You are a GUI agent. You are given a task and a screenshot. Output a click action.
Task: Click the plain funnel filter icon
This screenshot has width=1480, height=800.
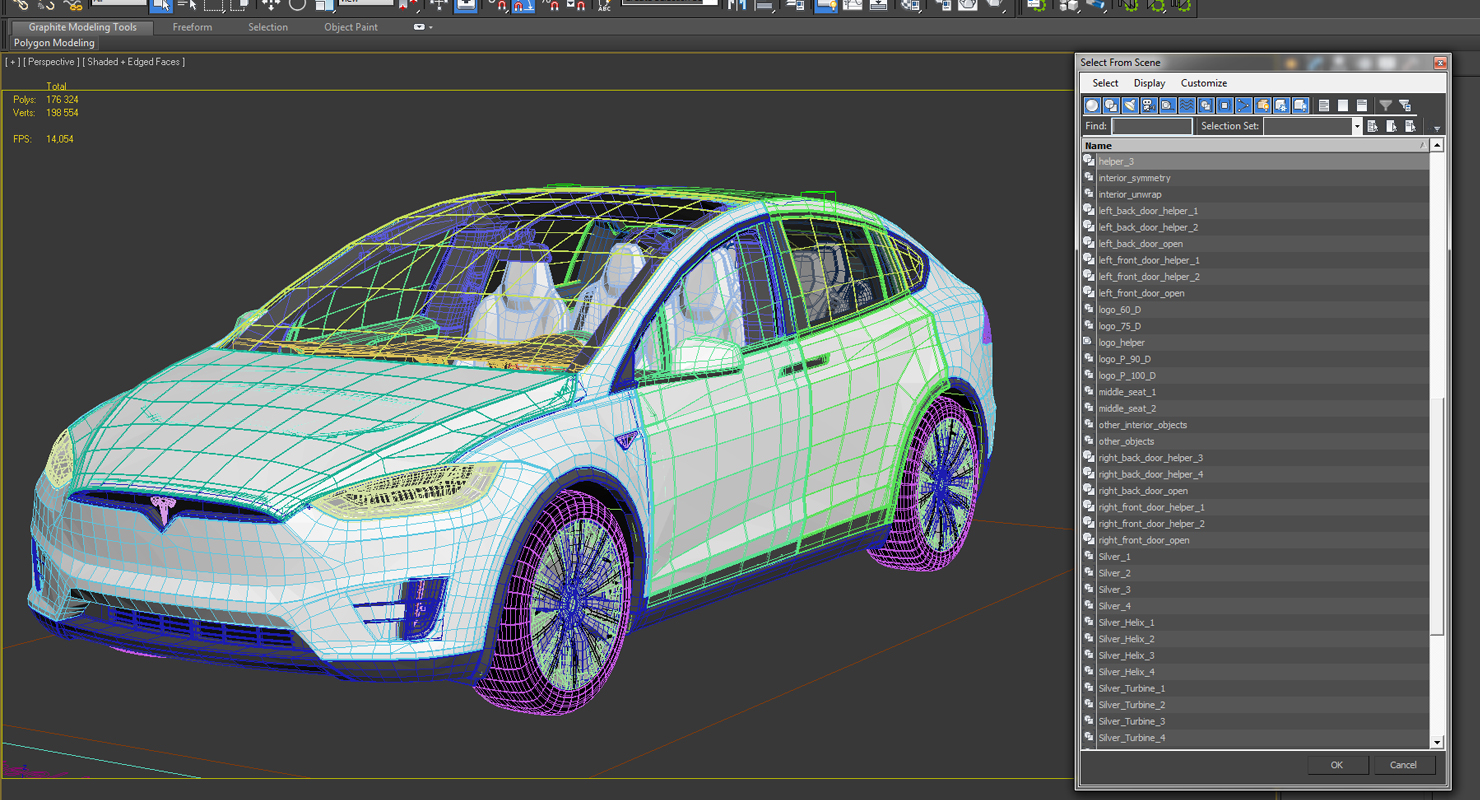coord(1386,105)
